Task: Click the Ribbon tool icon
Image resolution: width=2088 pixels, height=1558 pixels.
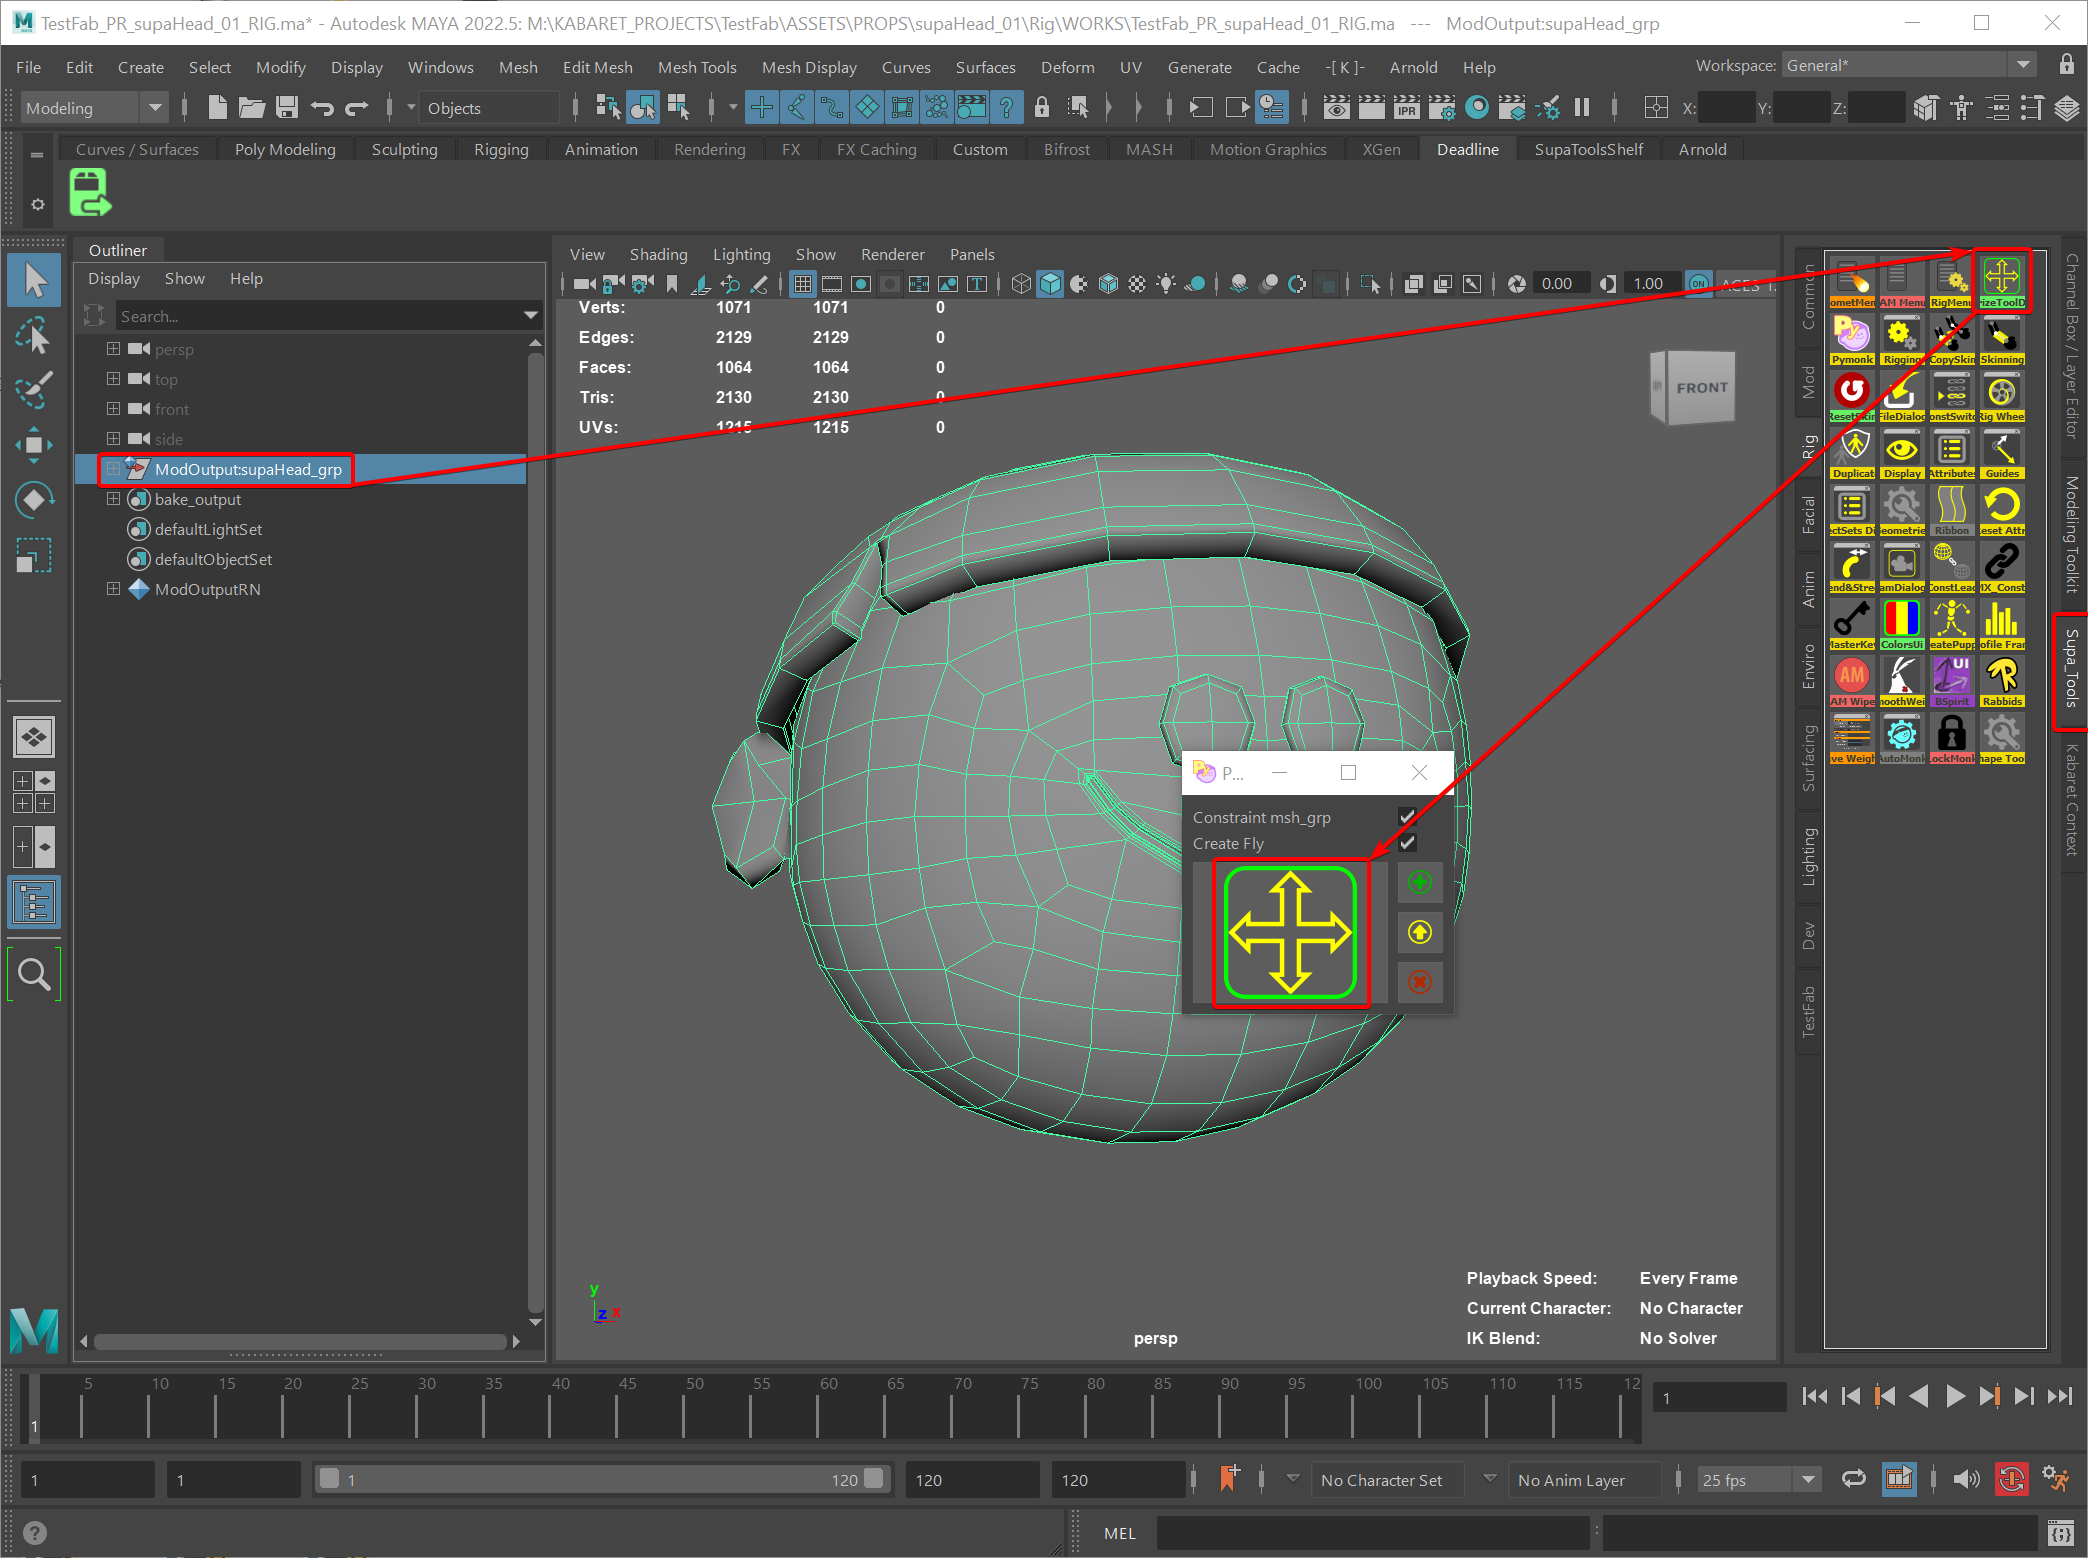Action: coord(1951,509)
